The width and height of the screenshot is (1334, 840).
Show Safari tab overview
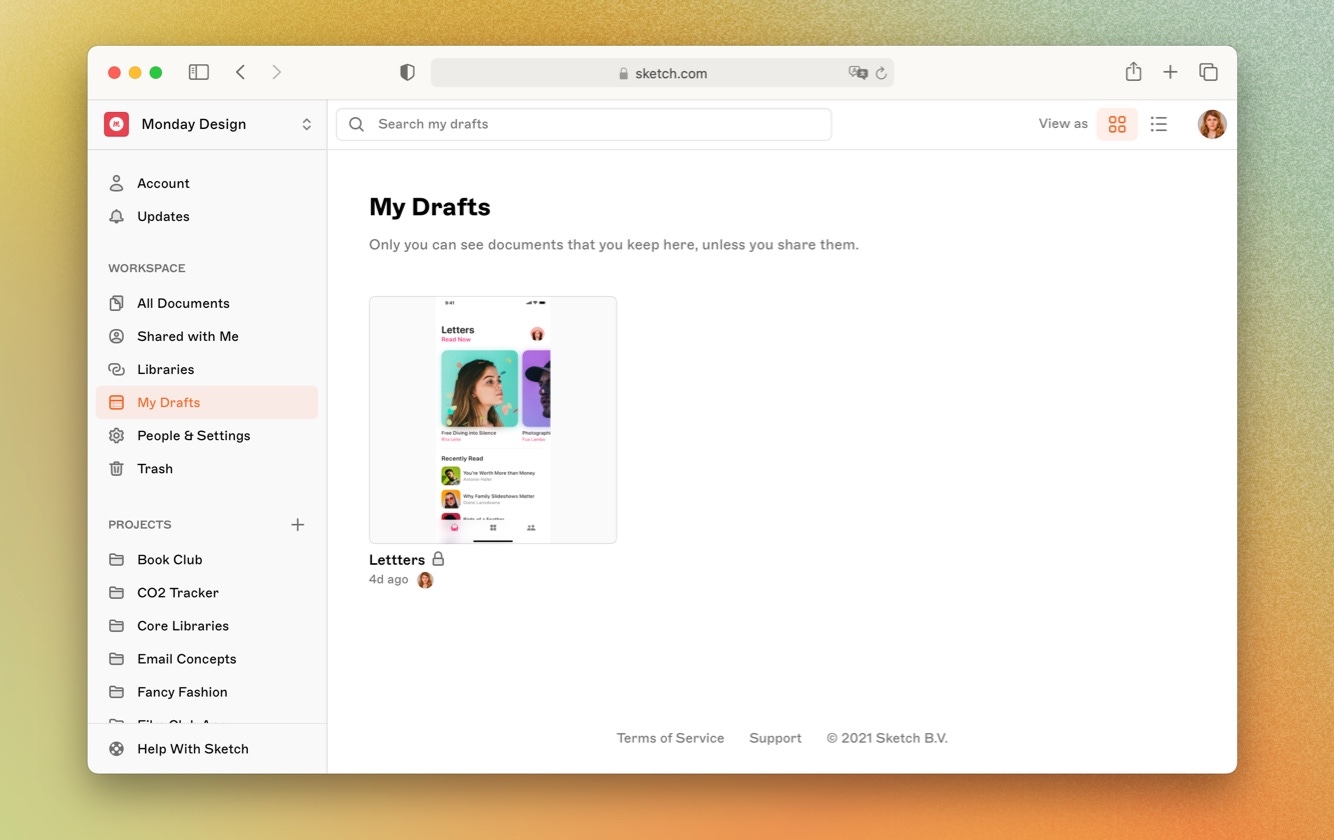tap(1208, 72)
